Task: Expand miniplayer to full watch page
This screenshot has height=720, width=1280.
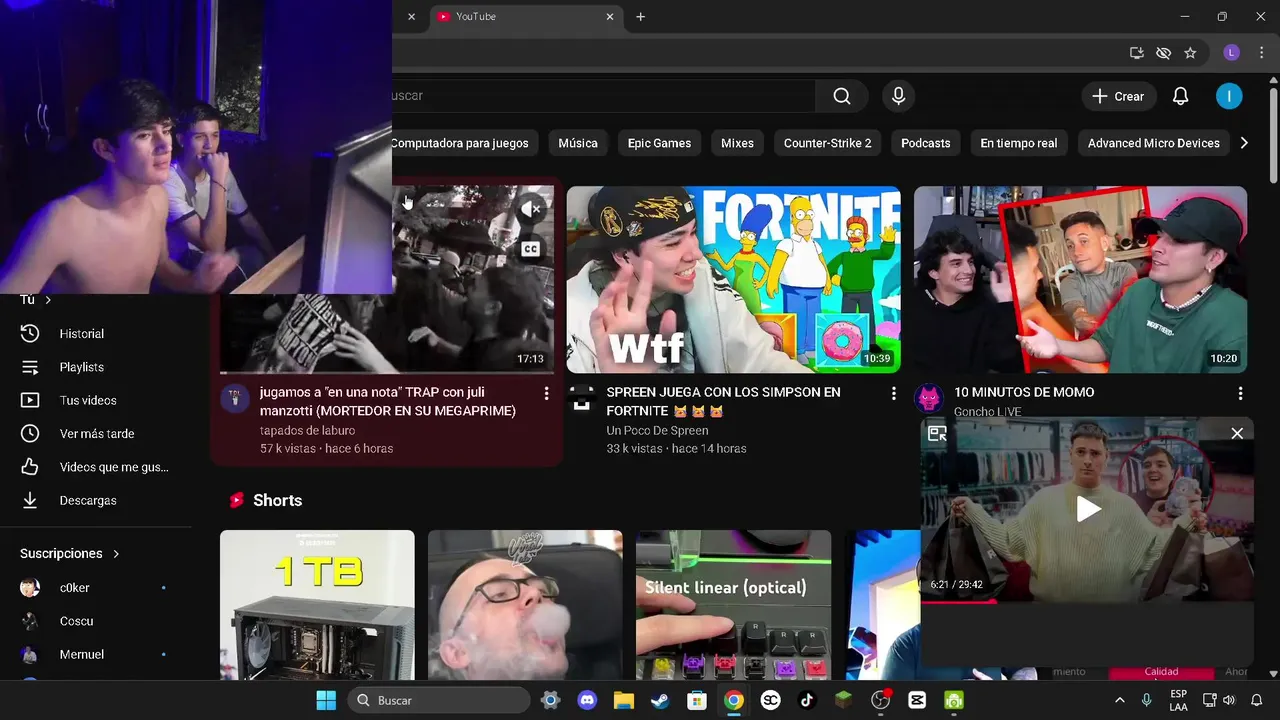Action: [937, 433]
